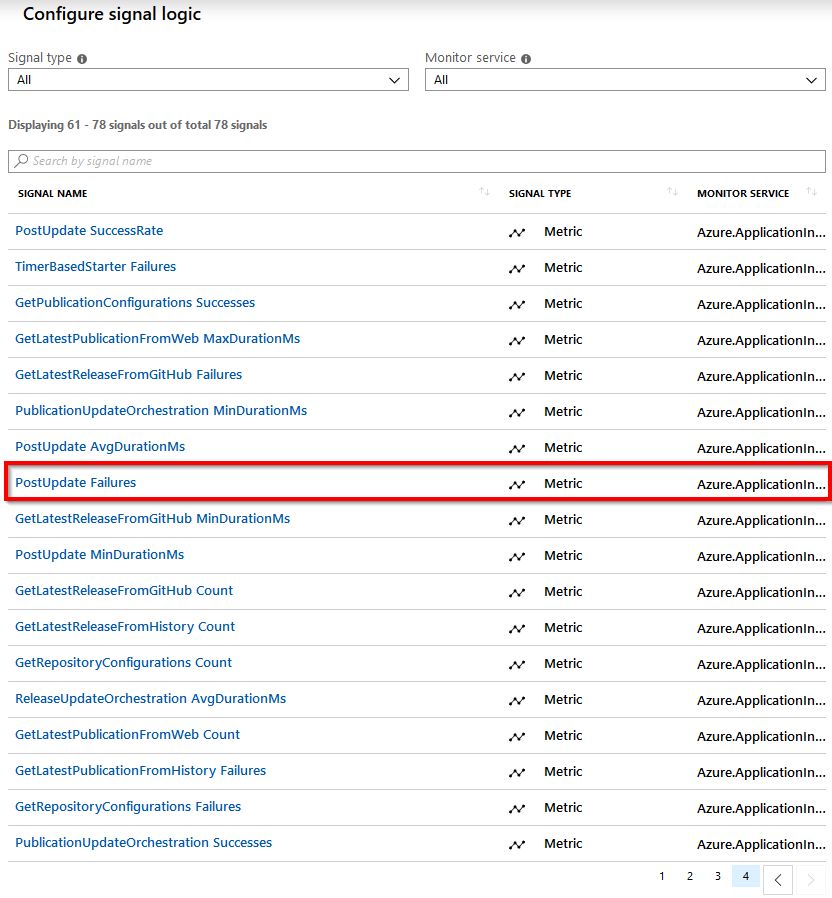Viewport: 832px width, 898px height.
Task: Click metric icon in GetRepositoryConfigurations Failures row
Action: (517, 809)
